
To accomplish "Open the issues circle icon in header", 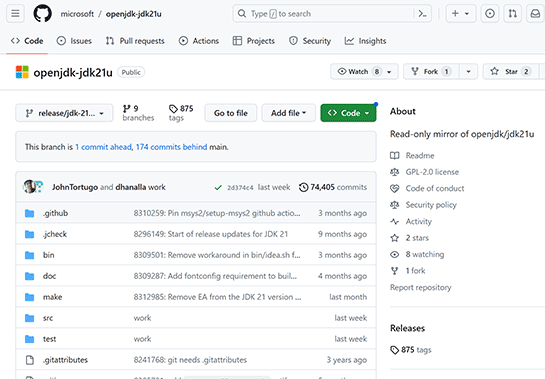I will tap(490, 14).
